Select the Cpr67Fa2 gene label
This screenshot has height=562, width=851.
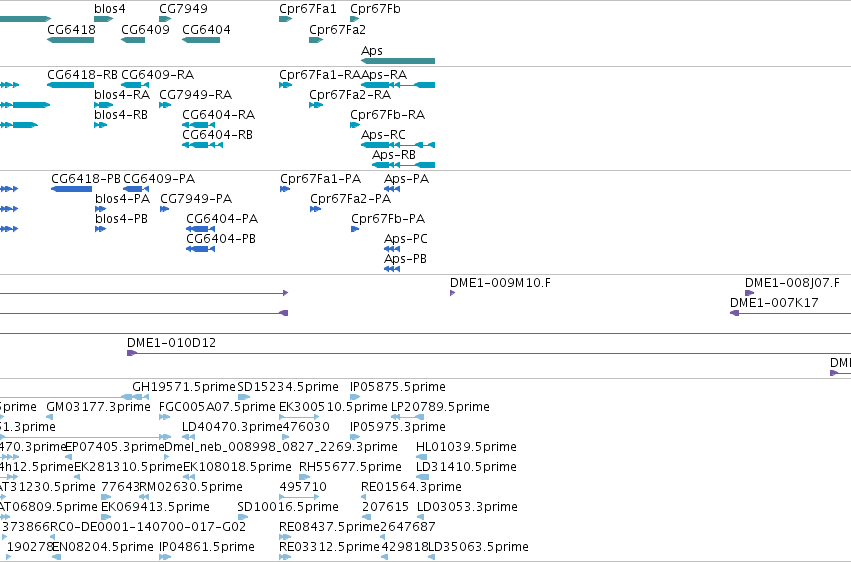[338, 29]
